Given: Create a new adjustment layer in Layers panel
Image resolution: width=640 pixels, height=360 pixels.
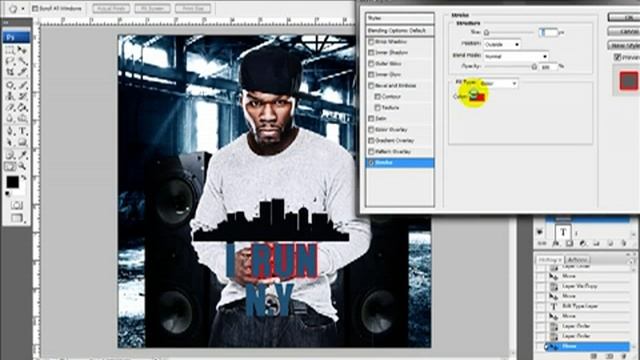Looking at the screenshot, I should click(583, 244).
